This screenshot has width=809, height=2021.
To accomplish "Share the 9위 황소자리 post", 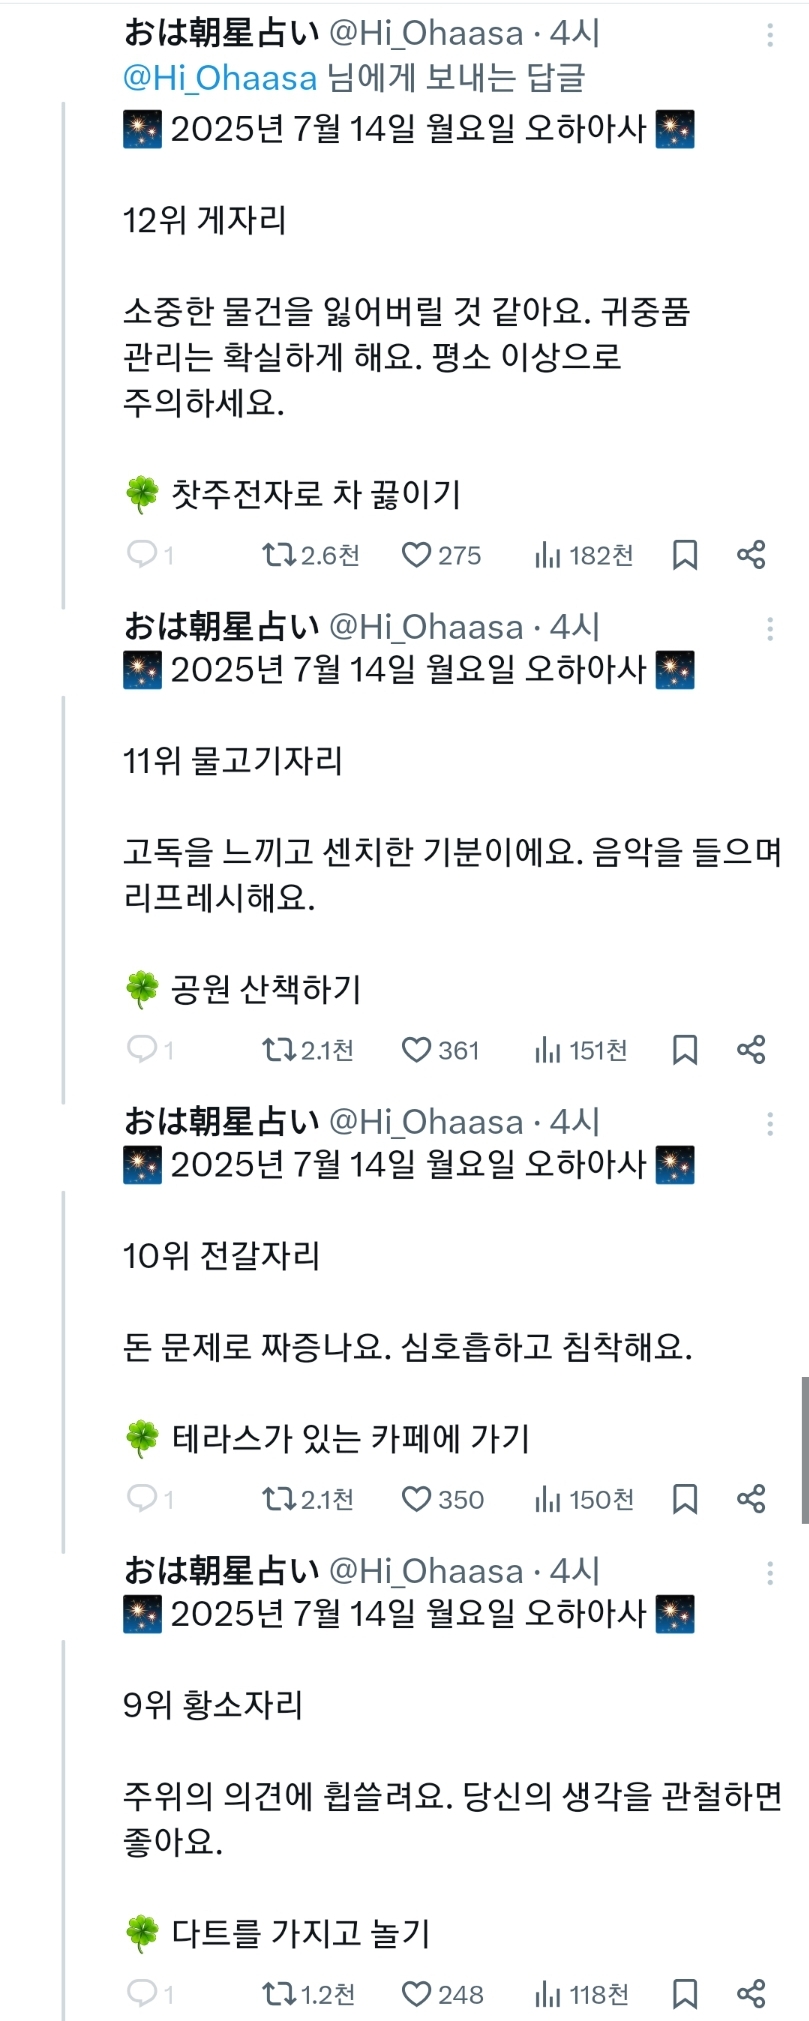I will pos(751,1993).
